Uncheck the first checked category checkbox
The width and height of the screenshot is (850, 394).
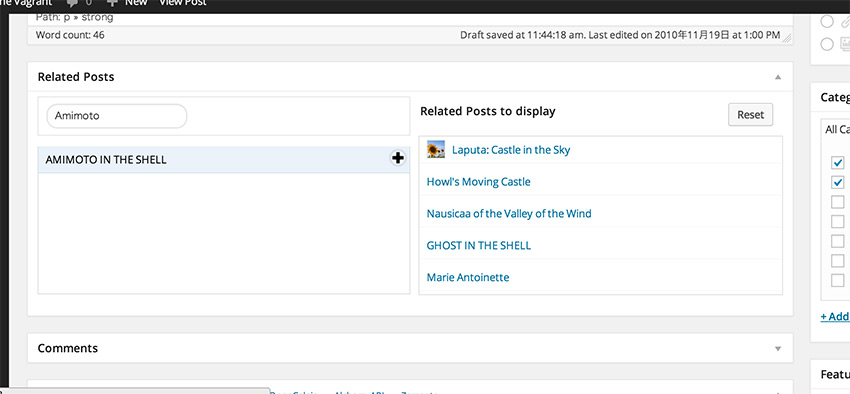(x=838, y=163)
